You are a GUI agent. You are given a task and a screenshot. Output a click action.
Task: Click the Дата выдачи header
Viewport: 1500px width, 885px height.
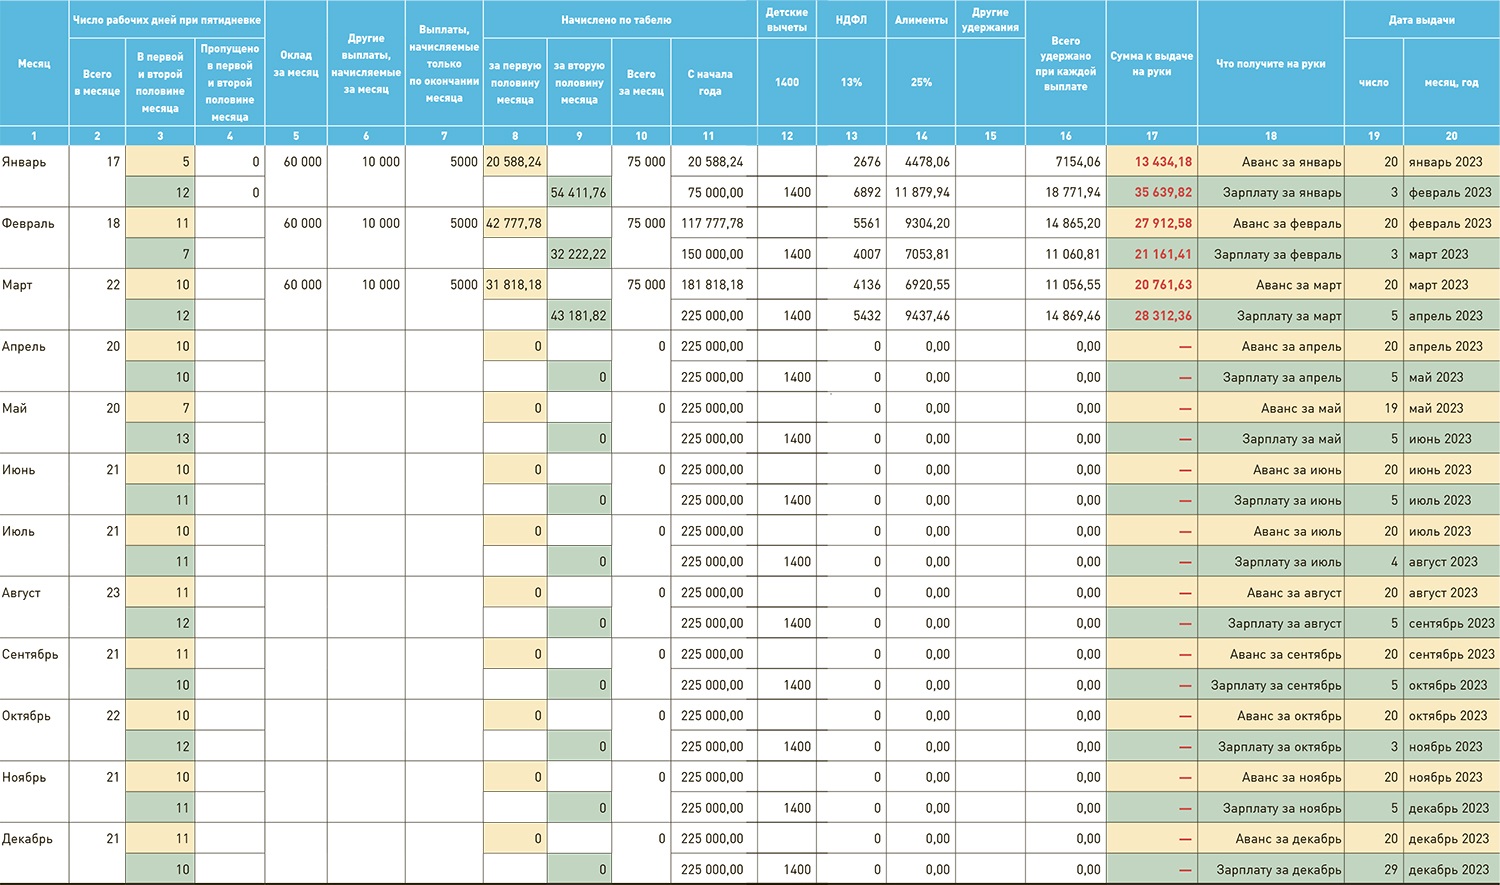1421,20
